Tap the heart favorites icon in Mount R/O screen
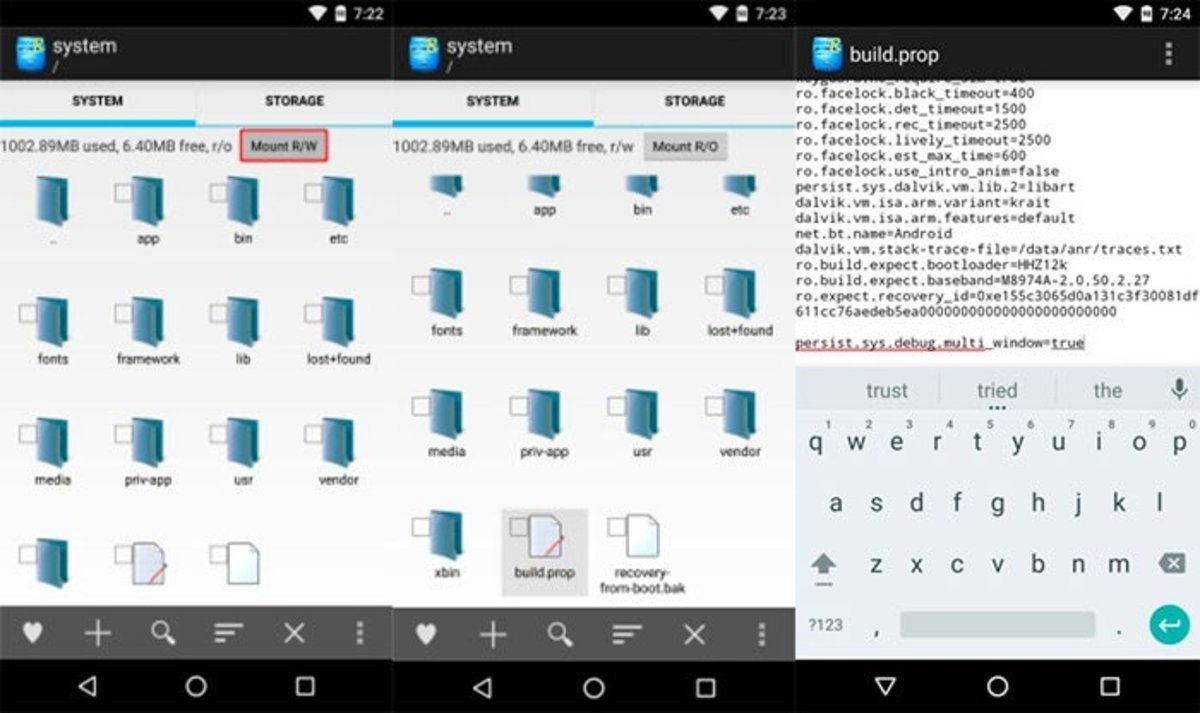The image size is (1200, 713). coord(426,633)
